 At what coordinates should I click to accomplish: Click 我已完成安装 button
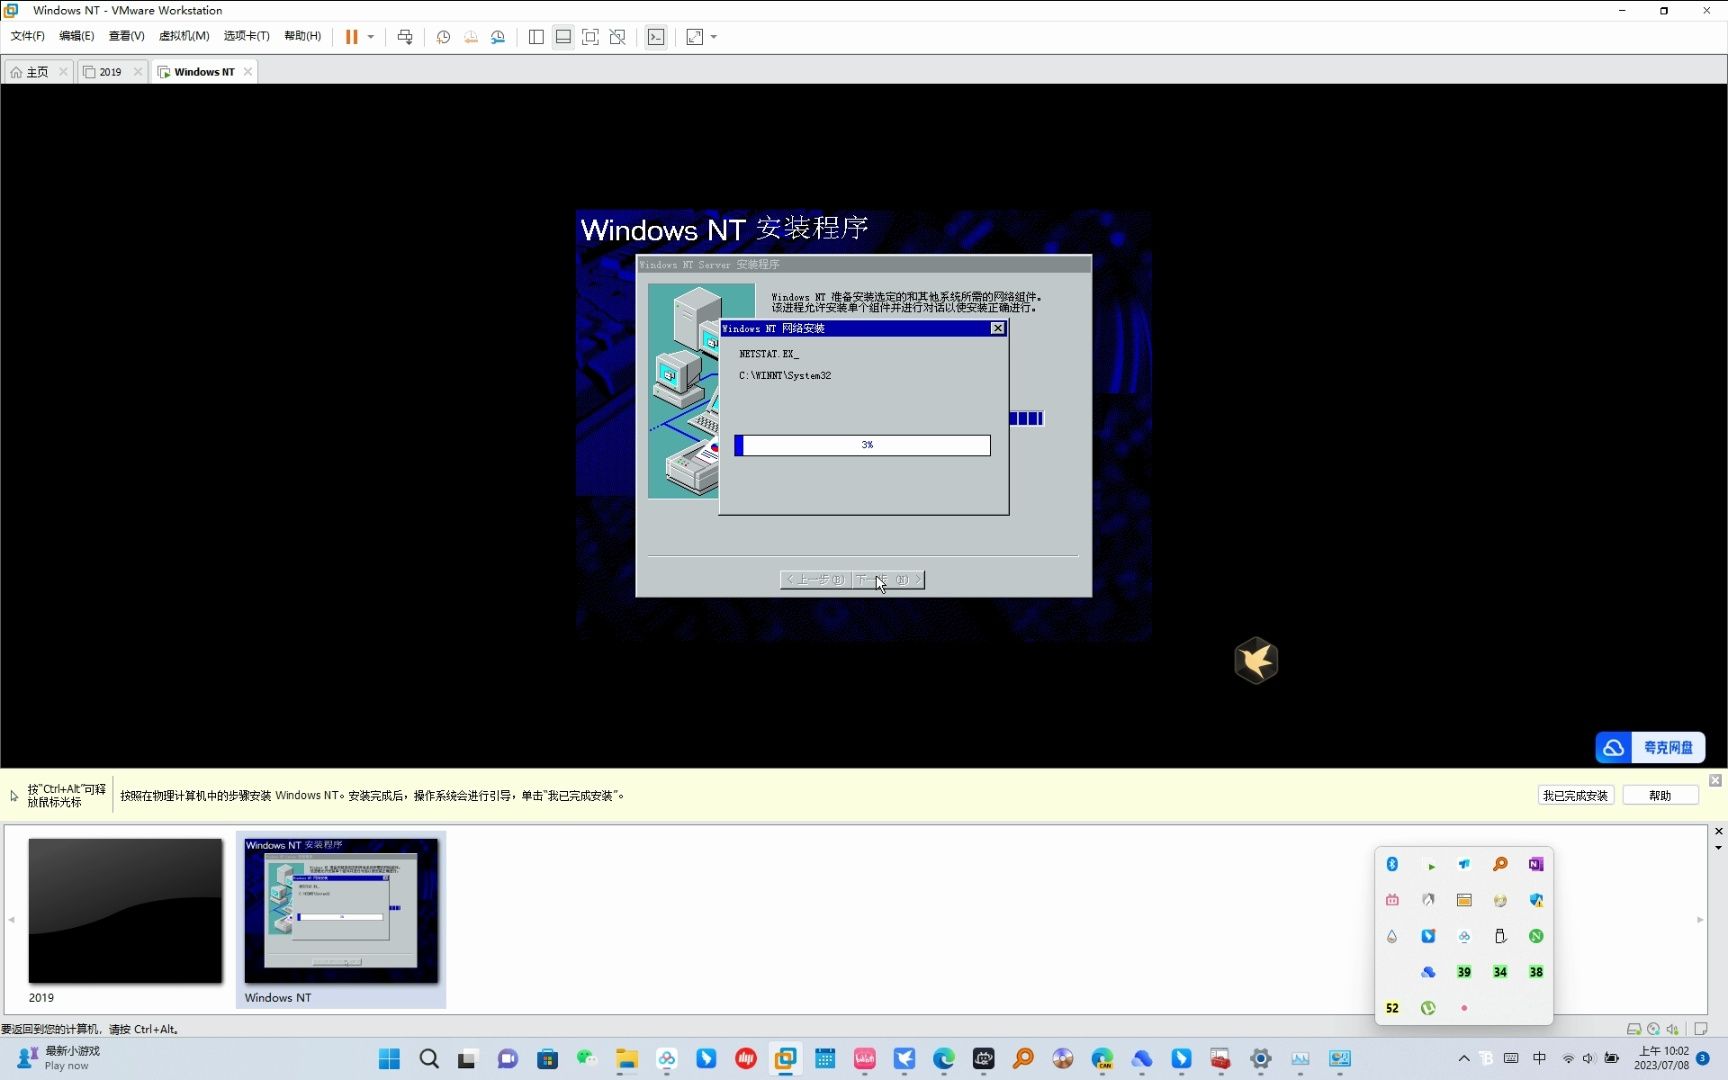1575,796
